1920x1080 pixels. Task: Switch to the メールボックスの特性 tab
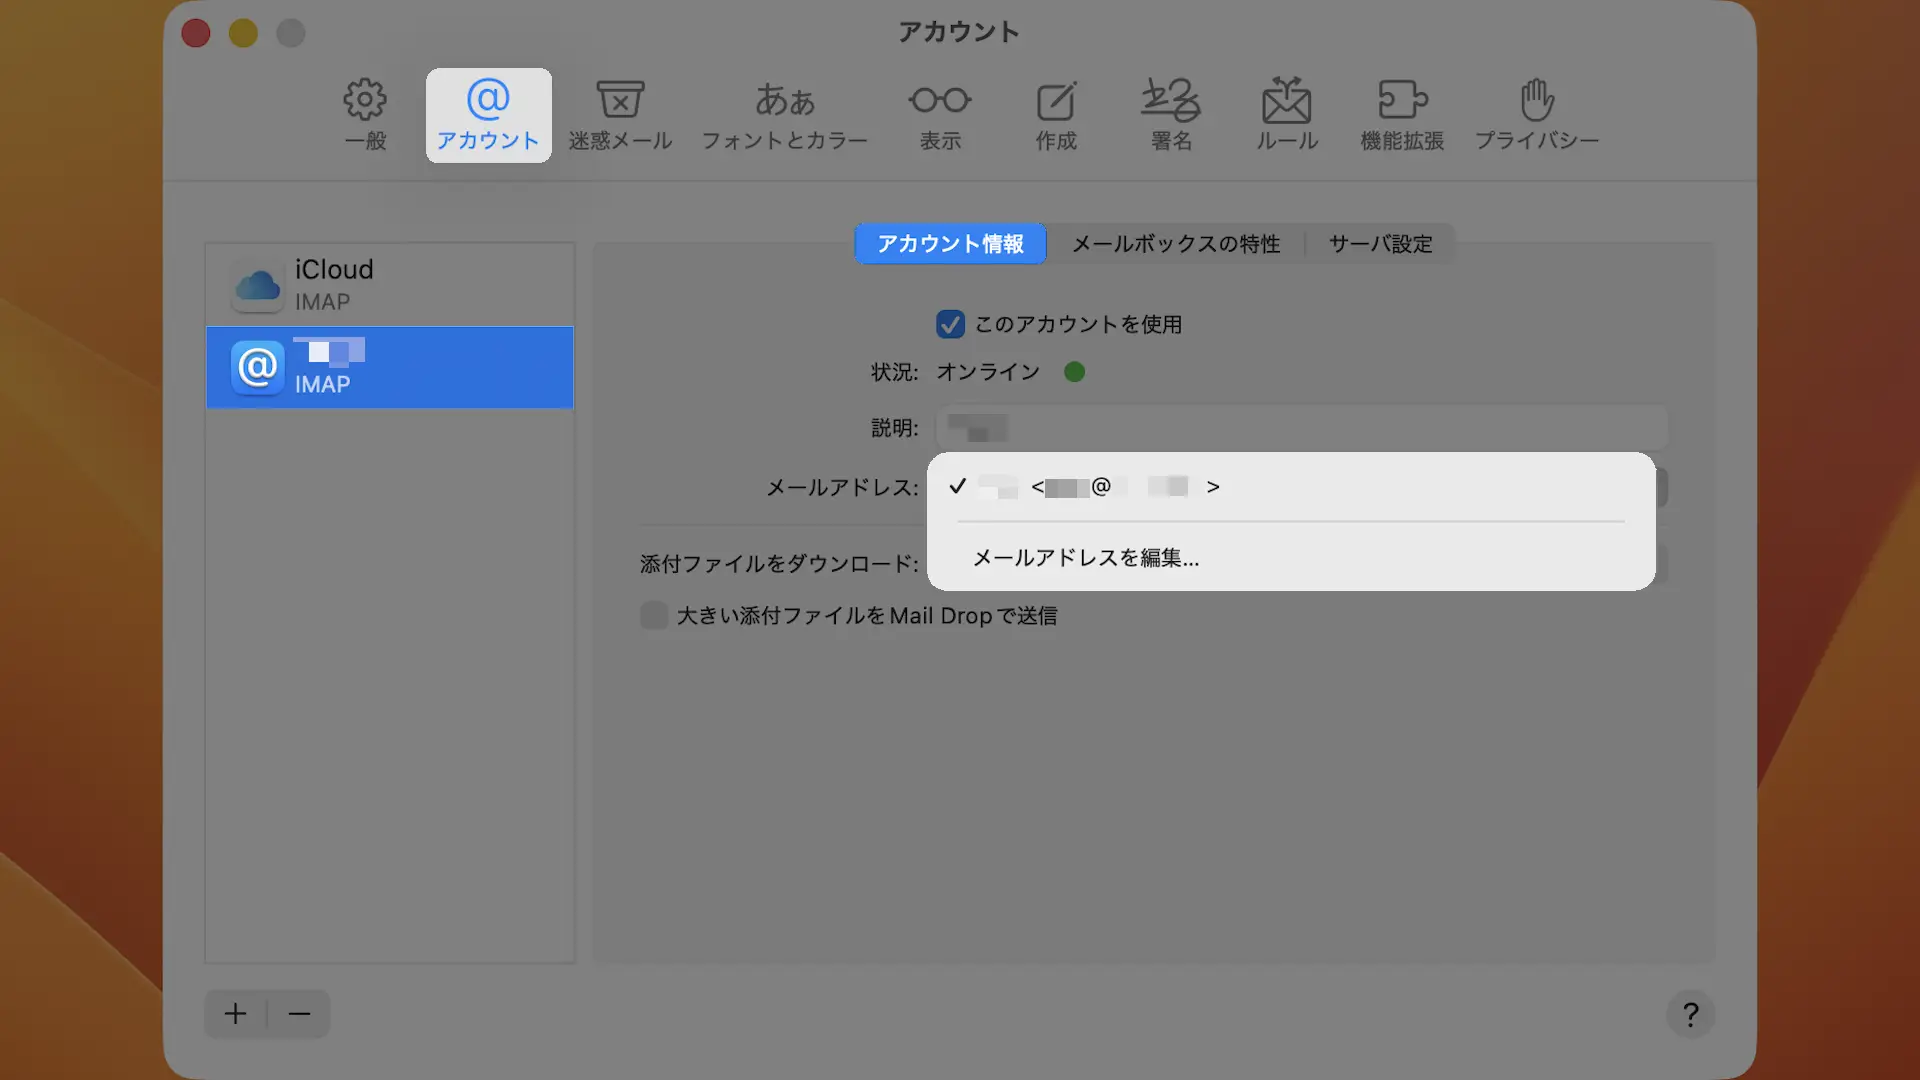tap(1176, 244)
